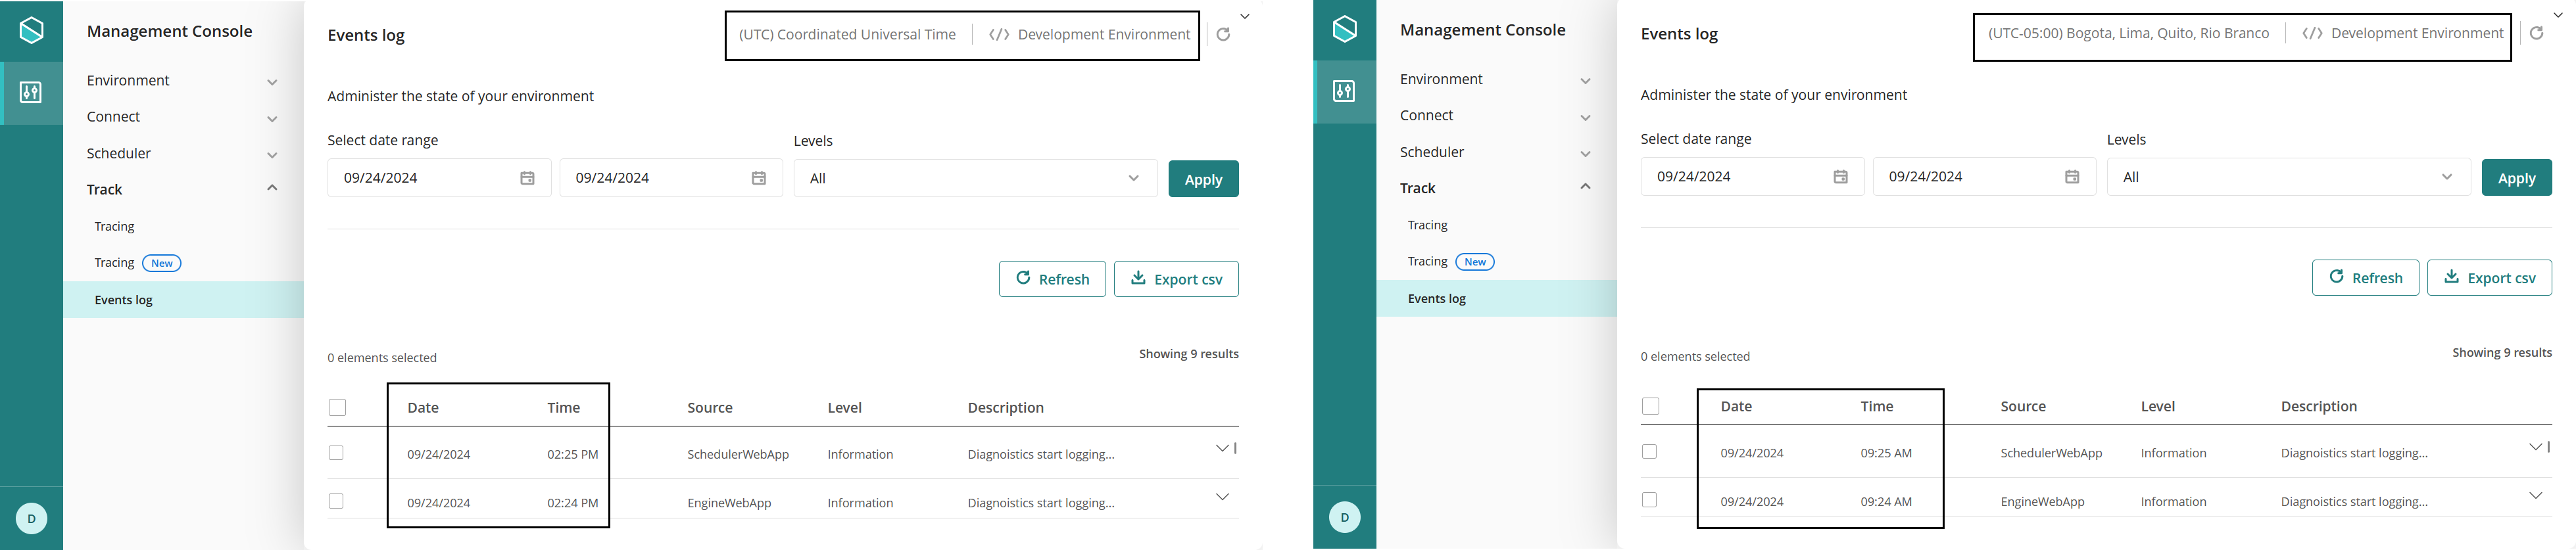2576x550 pixels.
Task: Click the start date 09/24/2024 field in Bogota console
Action: point(1752,177)
